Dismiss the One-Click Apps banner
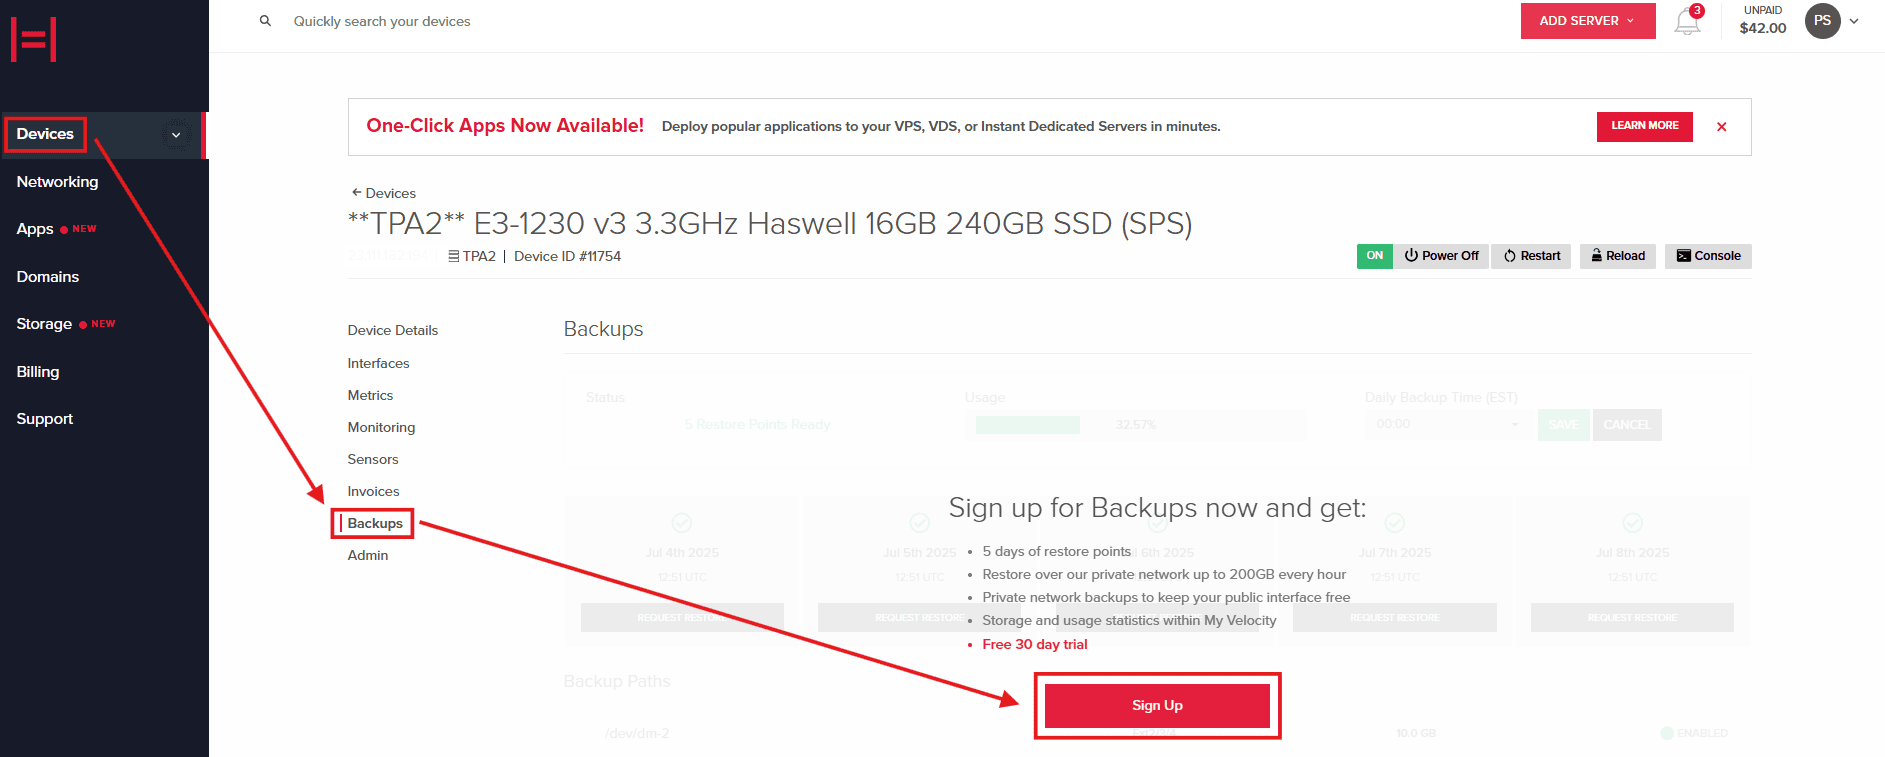The width and height of the screenshot is (1885, 757). pos(1721,127)
